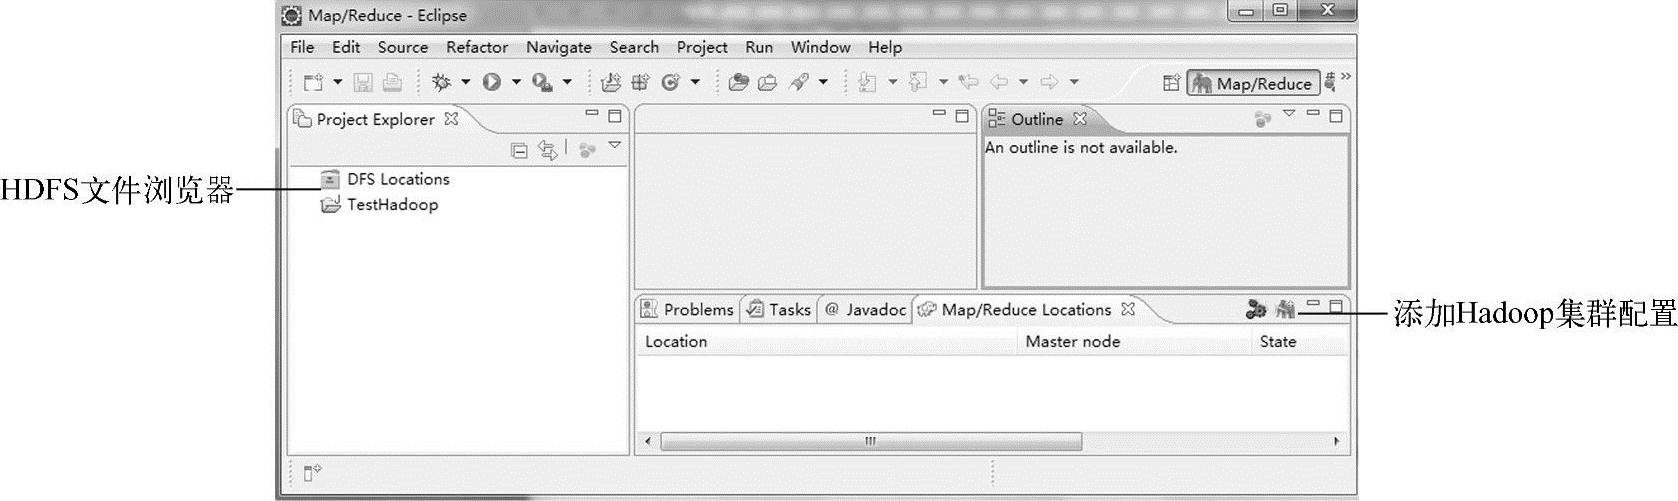Click the Open Perspective icon
1678x501 pixels.
[1171, 83]
